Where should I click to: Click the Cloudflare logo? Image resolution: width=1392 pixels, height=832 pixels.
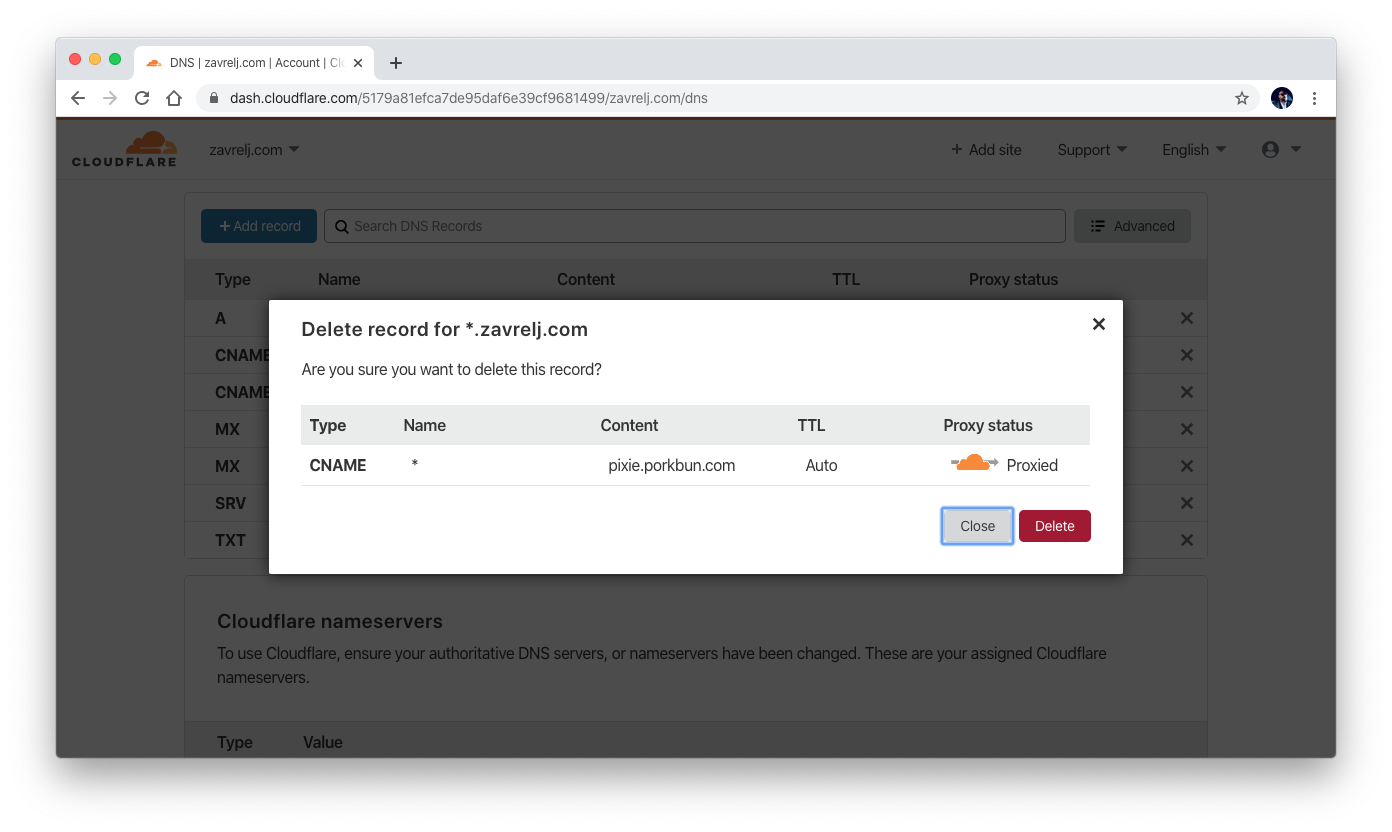[x=124, y=149]
